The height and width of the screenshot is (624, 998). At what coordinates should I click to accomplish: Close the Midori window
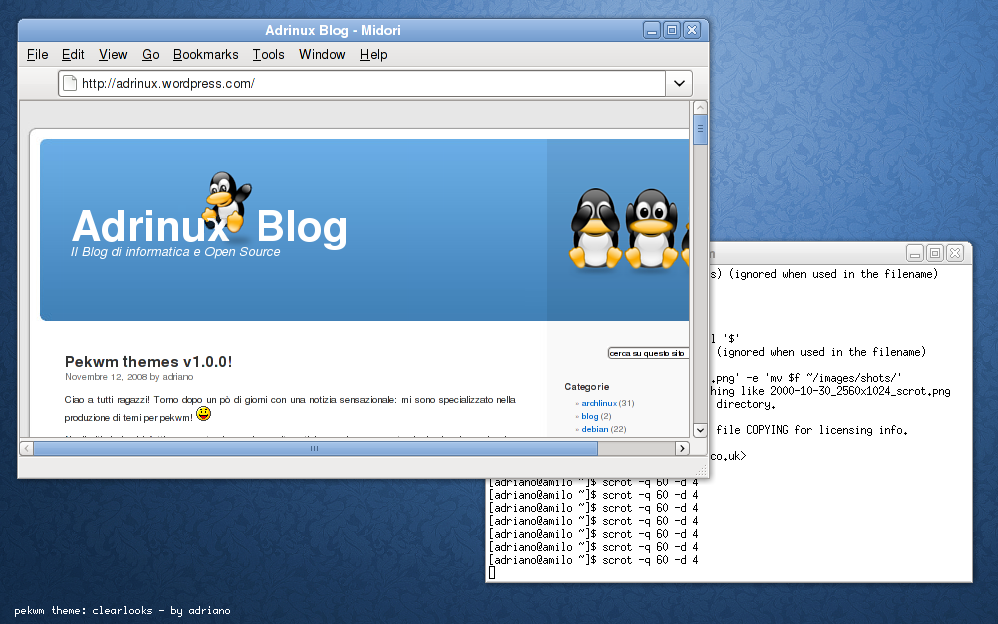(x=692, y=30)
